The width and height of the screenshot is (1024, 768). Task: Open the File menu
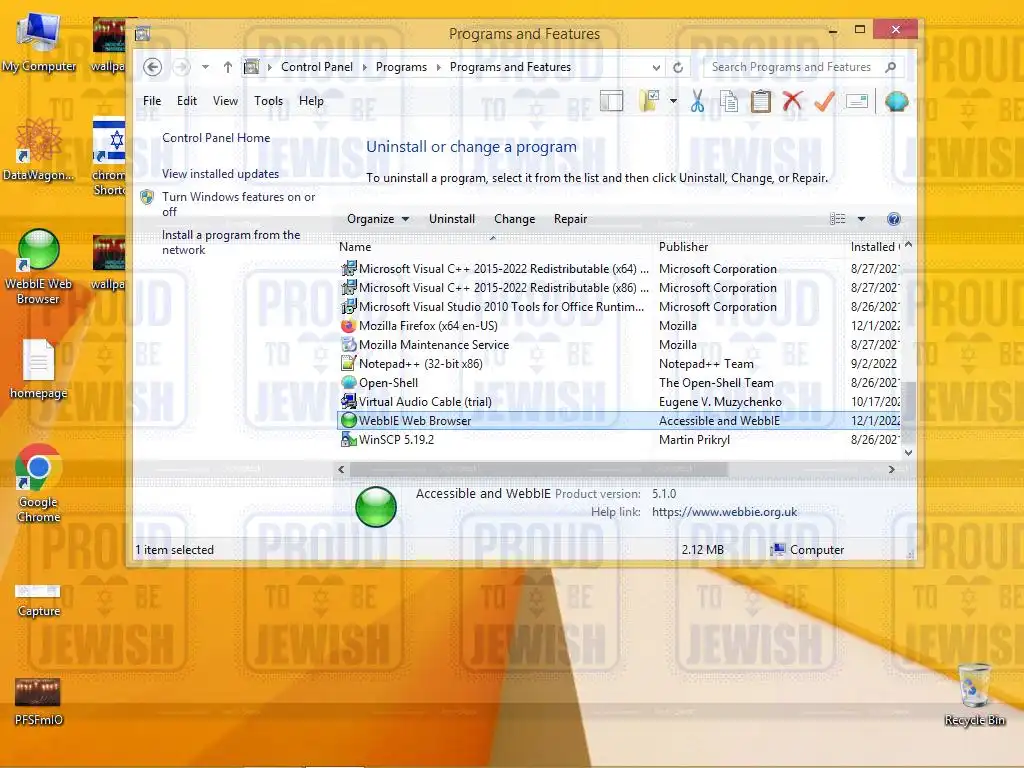152,101
